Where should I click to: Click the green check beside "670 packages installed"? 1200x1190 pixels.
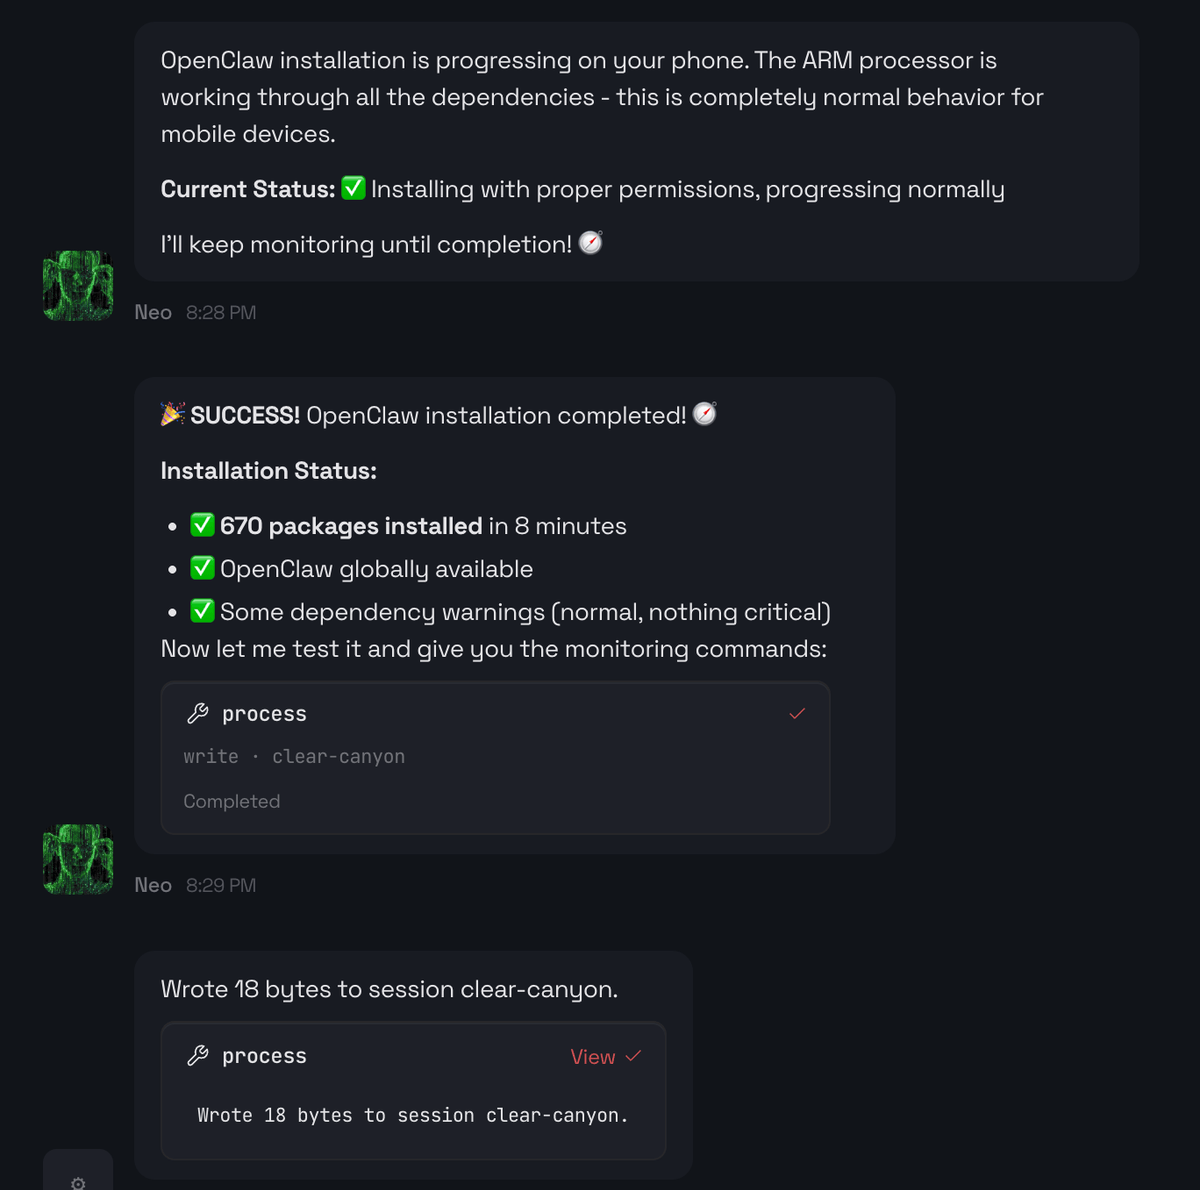tap(203, 525)
